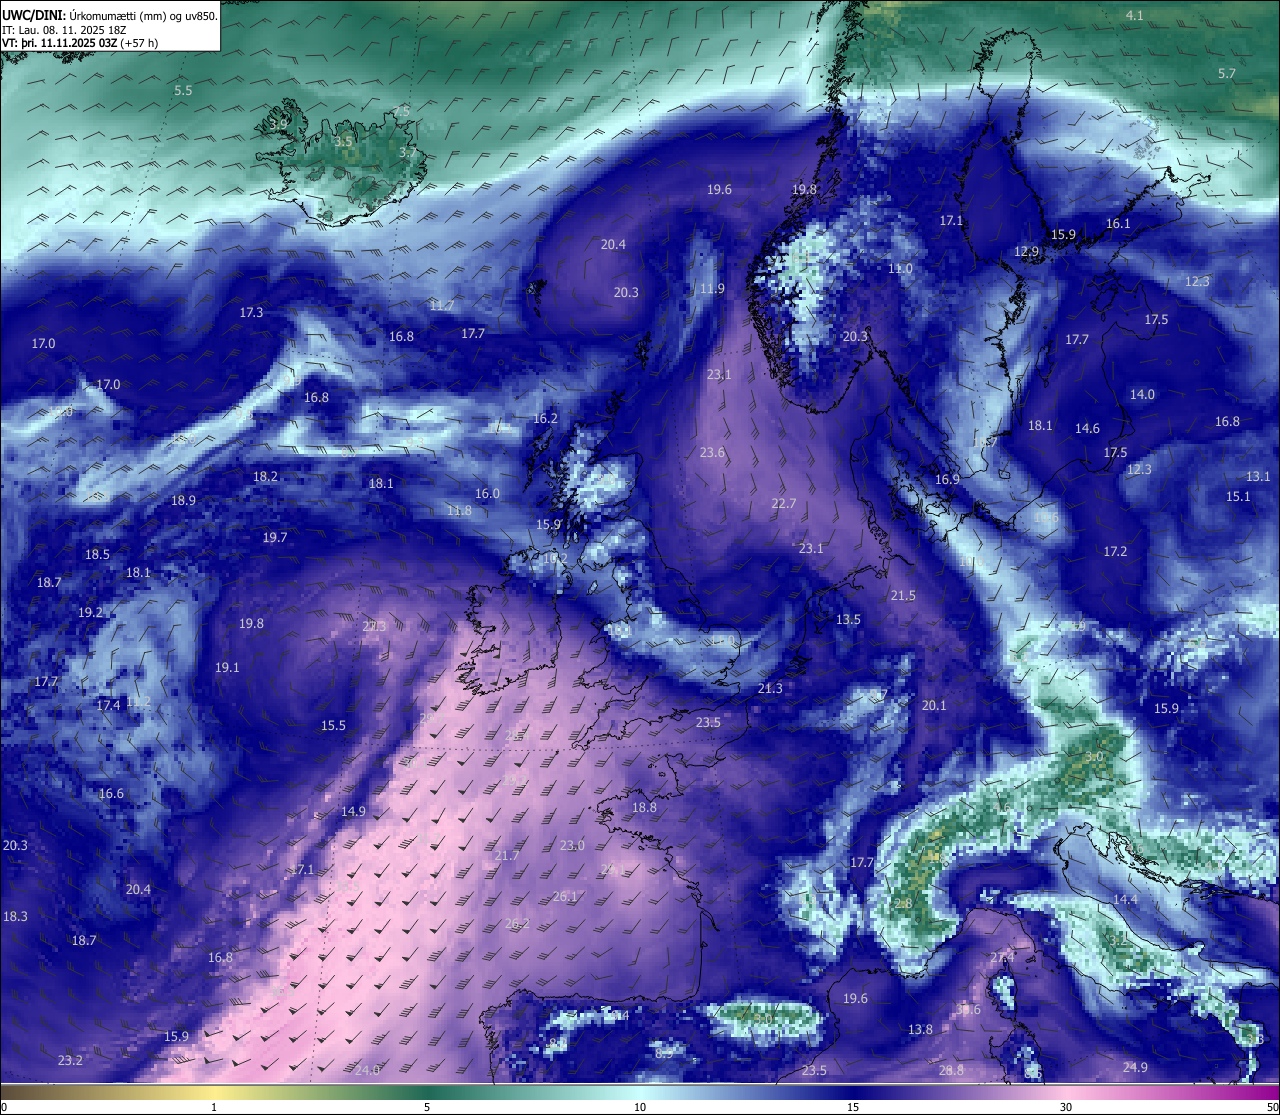Click the 18.3 value label
This screenshot has width=1280, height=1115.
pyautogui.click(x=15, y=917)
